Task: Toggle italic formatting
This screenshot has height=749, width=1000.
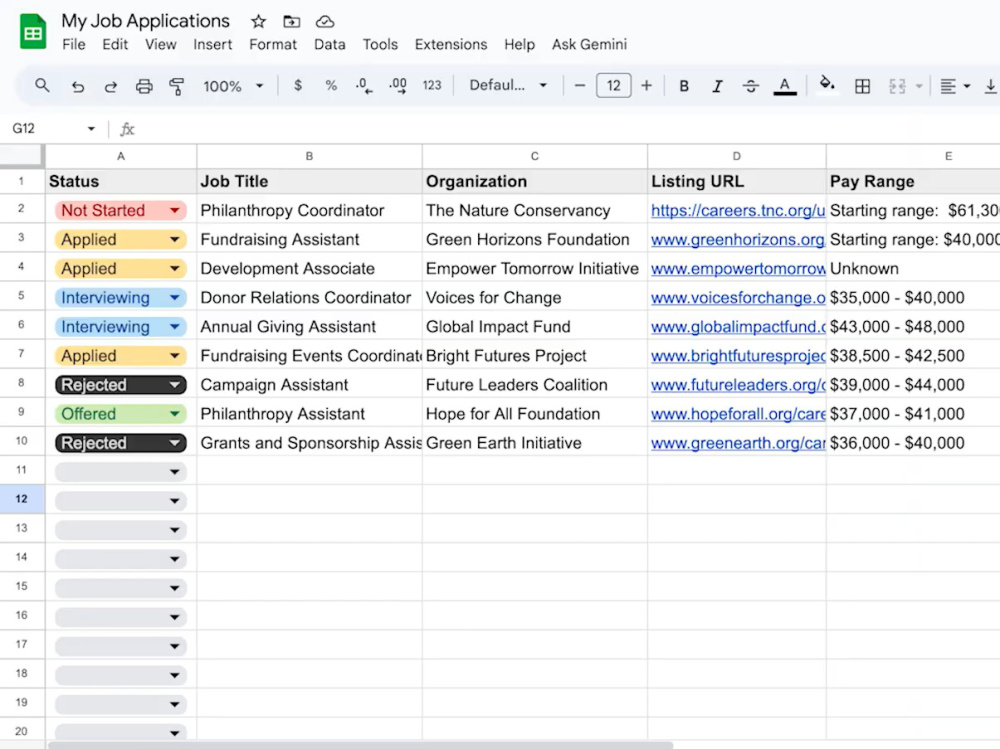Action: [x=717, y=86]
